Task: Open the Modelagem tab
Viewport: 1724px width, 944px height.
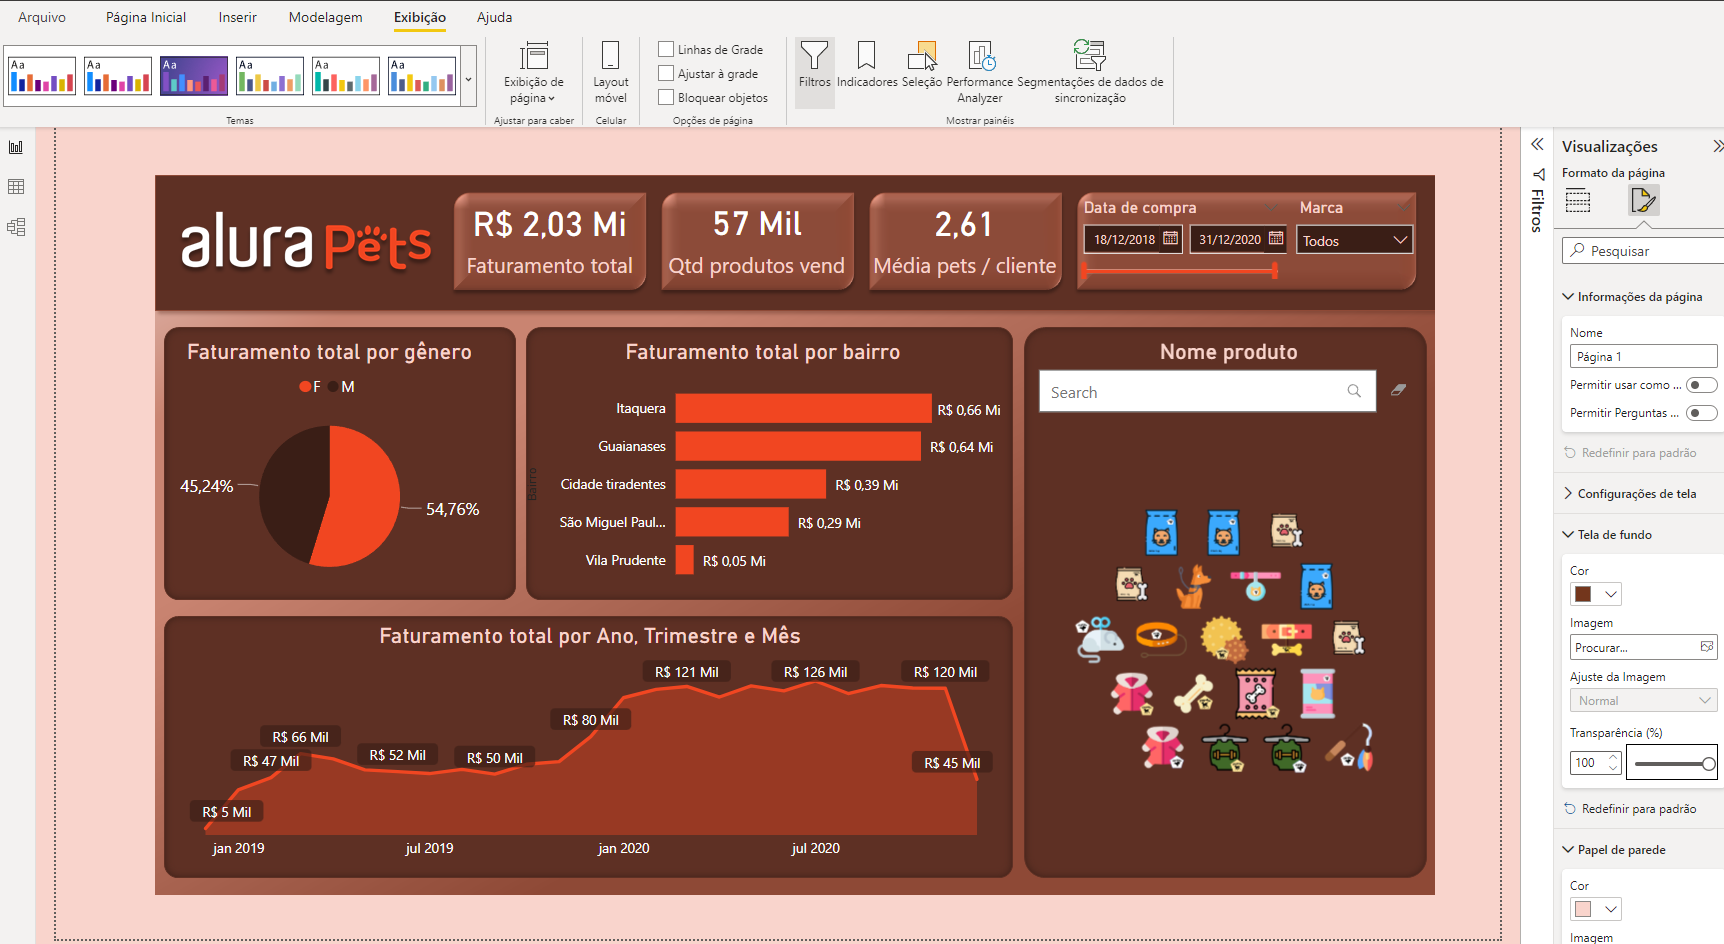Action: coord(325,17)
